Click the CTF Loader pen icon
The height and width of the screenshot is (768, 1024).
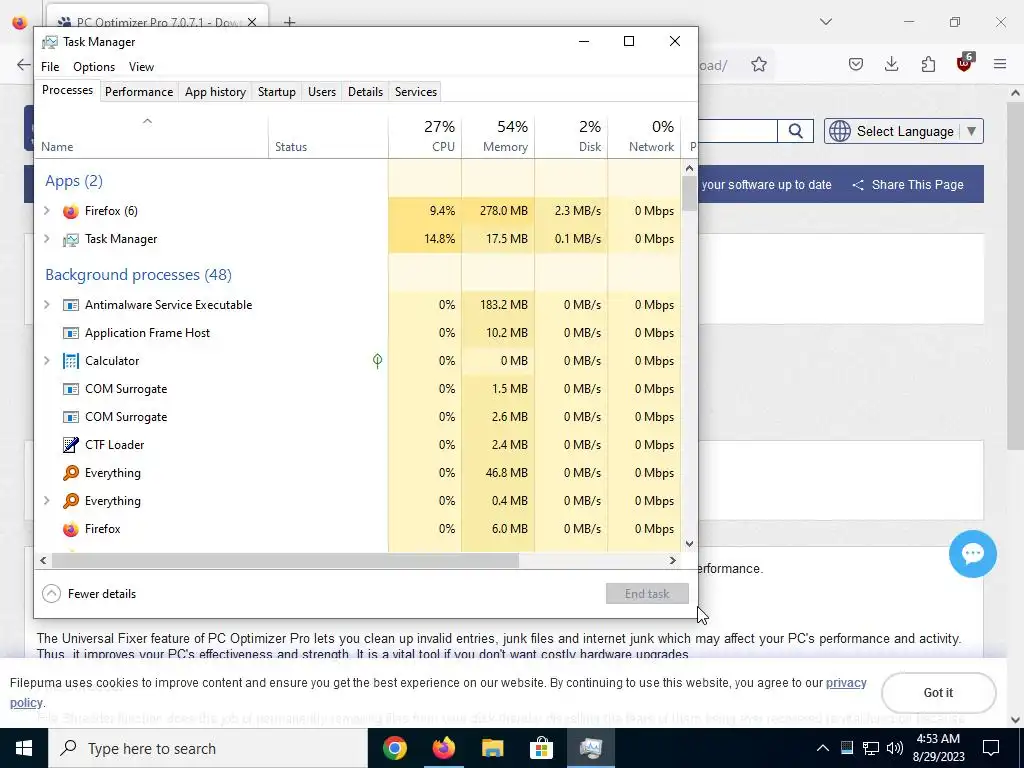point(71,445)
